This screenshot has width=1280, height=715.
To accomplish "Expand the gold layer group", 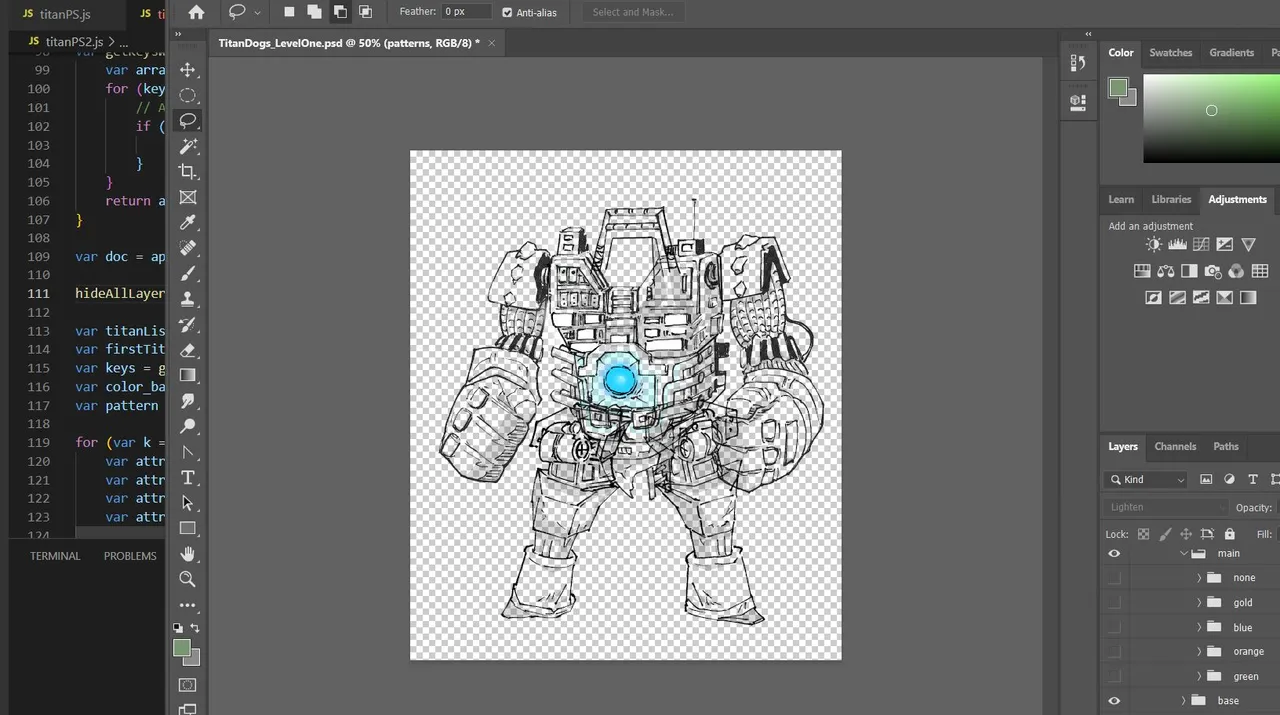I will 1199,603.
